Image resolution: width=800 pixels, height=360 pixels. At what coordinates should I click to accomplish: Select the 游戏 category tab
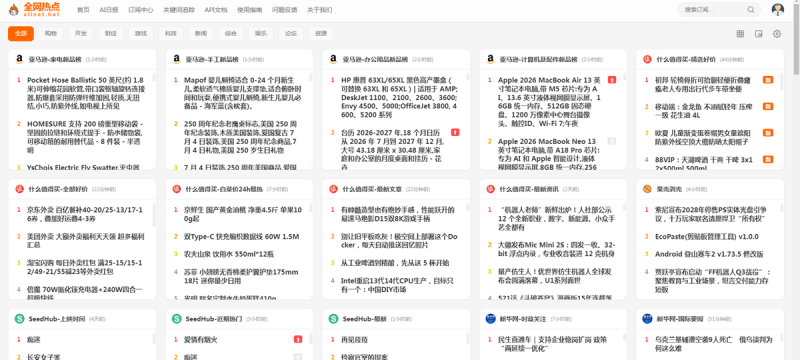(x=141, y=34)
